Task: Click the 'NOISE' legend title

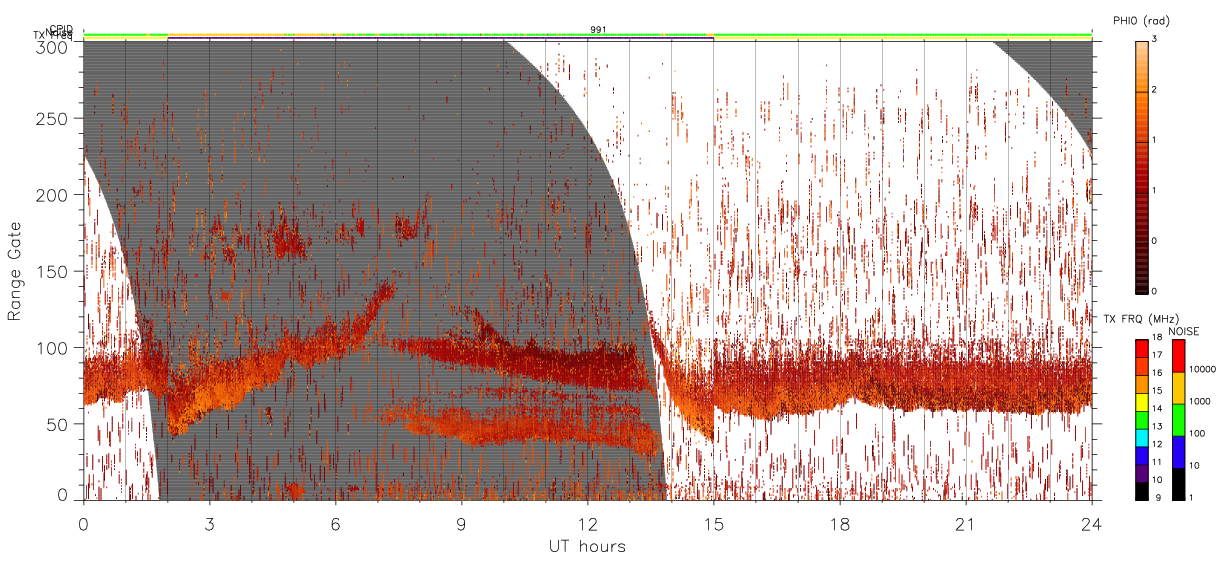Action: [1183, 330]
